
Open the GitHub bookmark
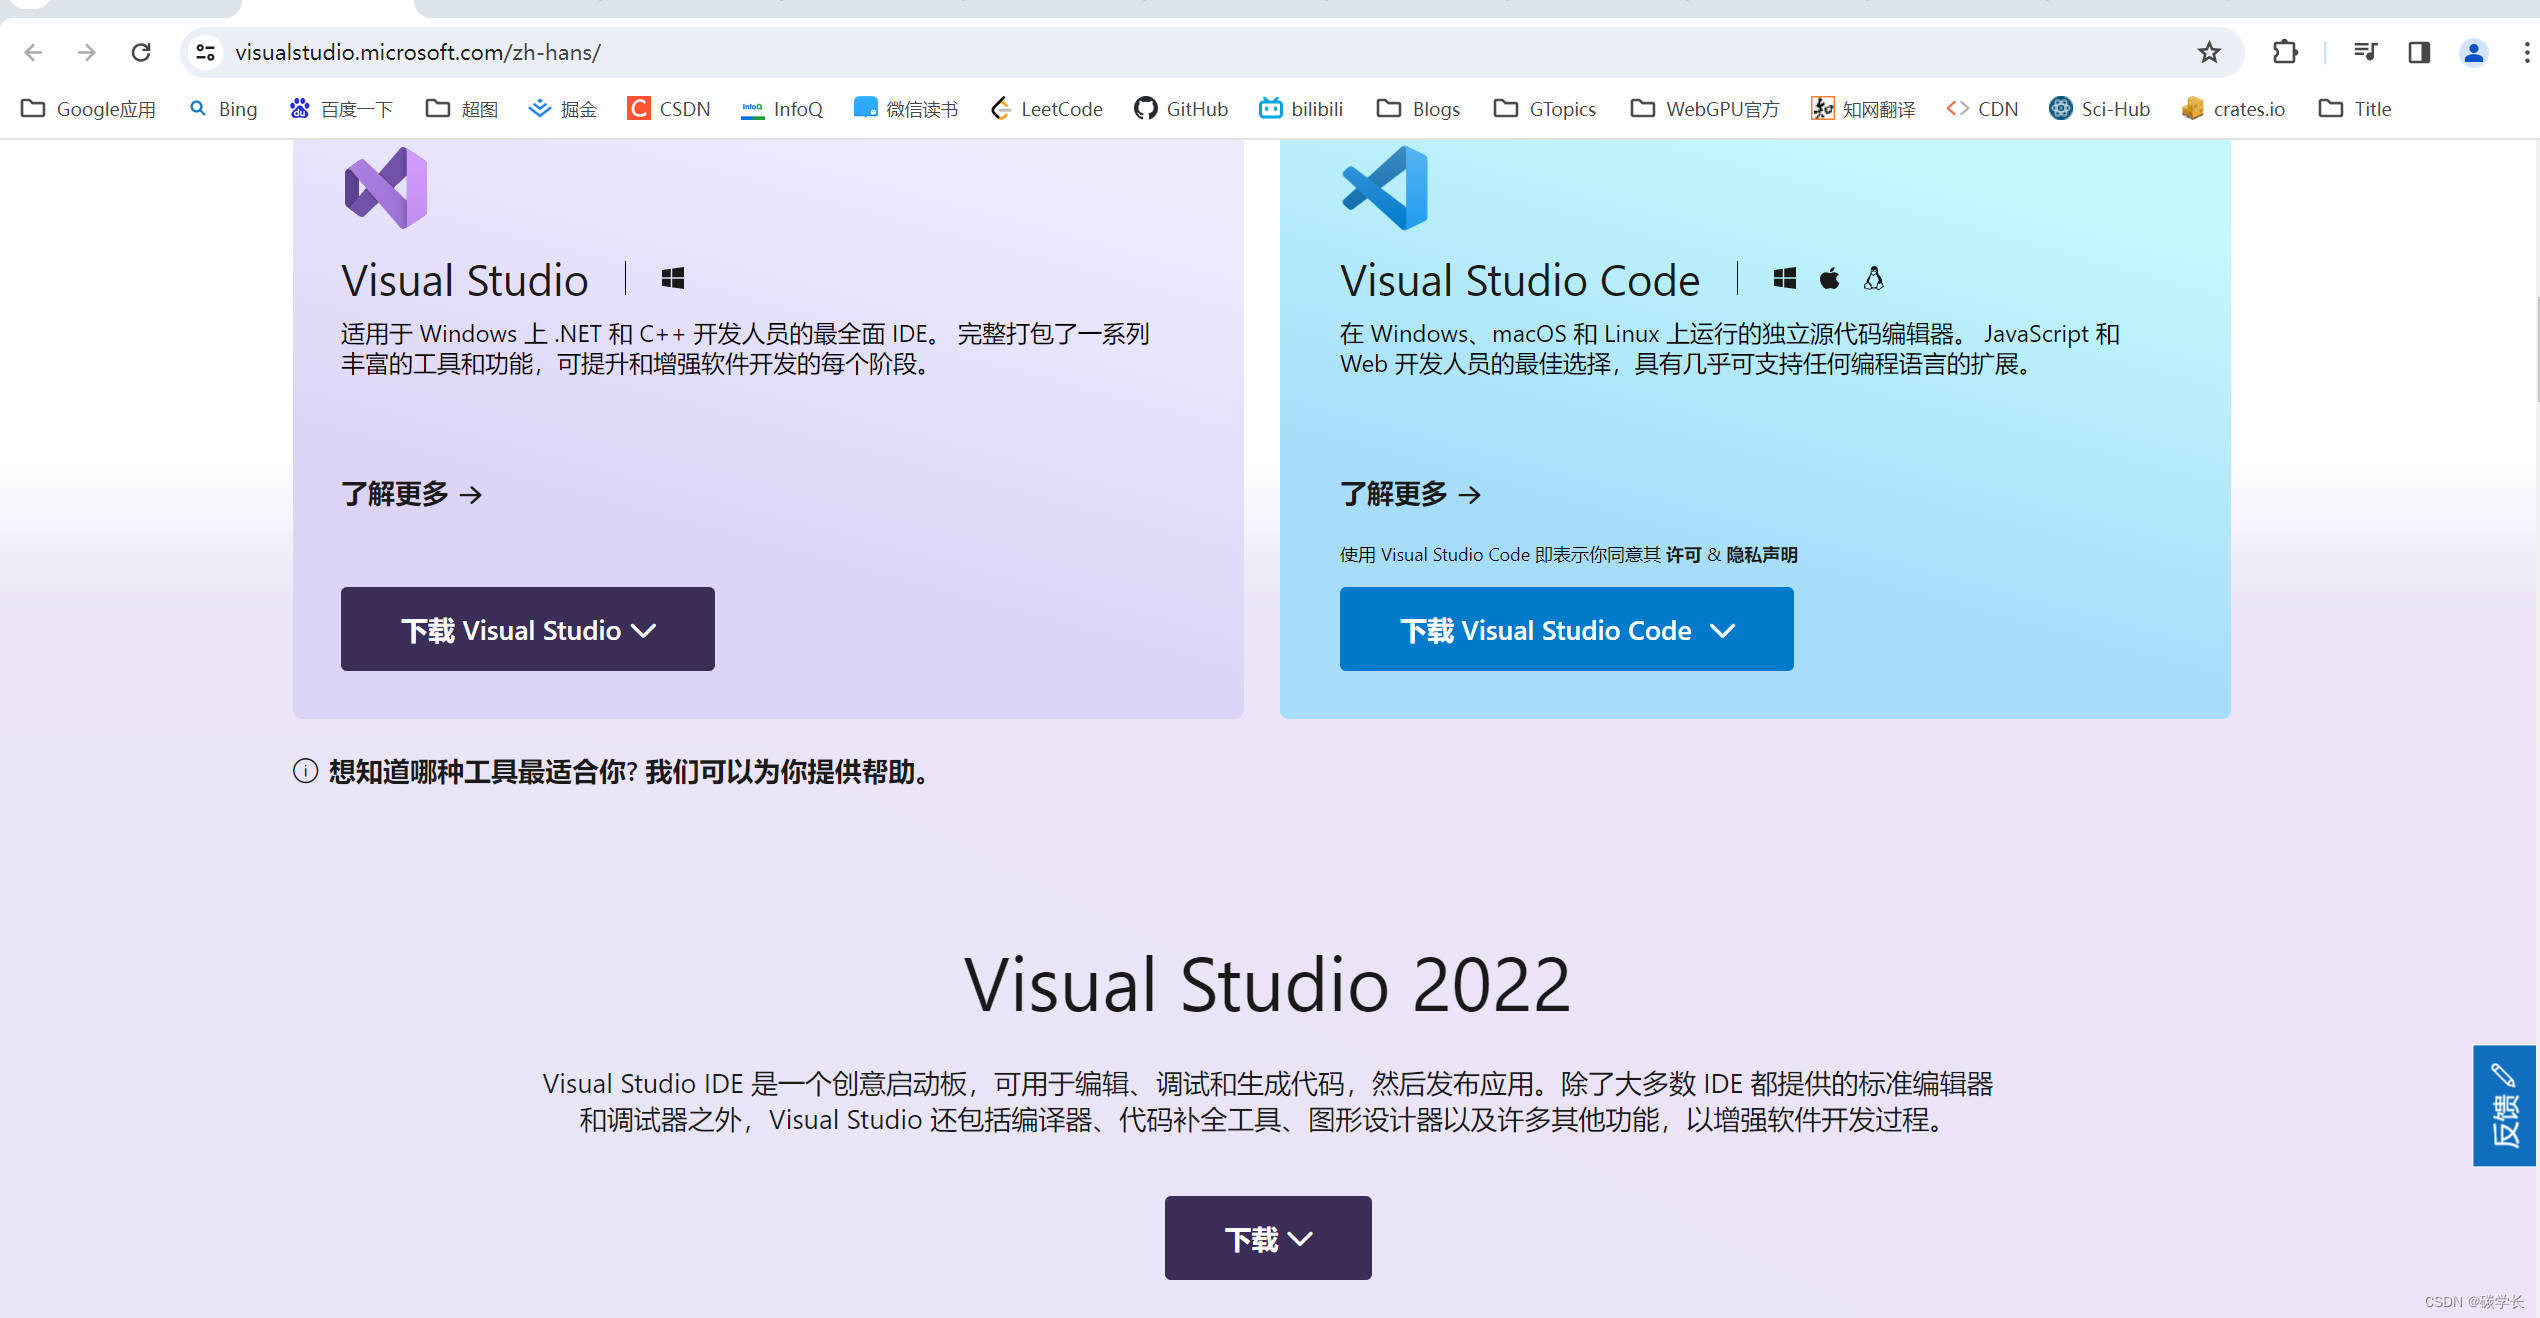[x=1181, y=109]
